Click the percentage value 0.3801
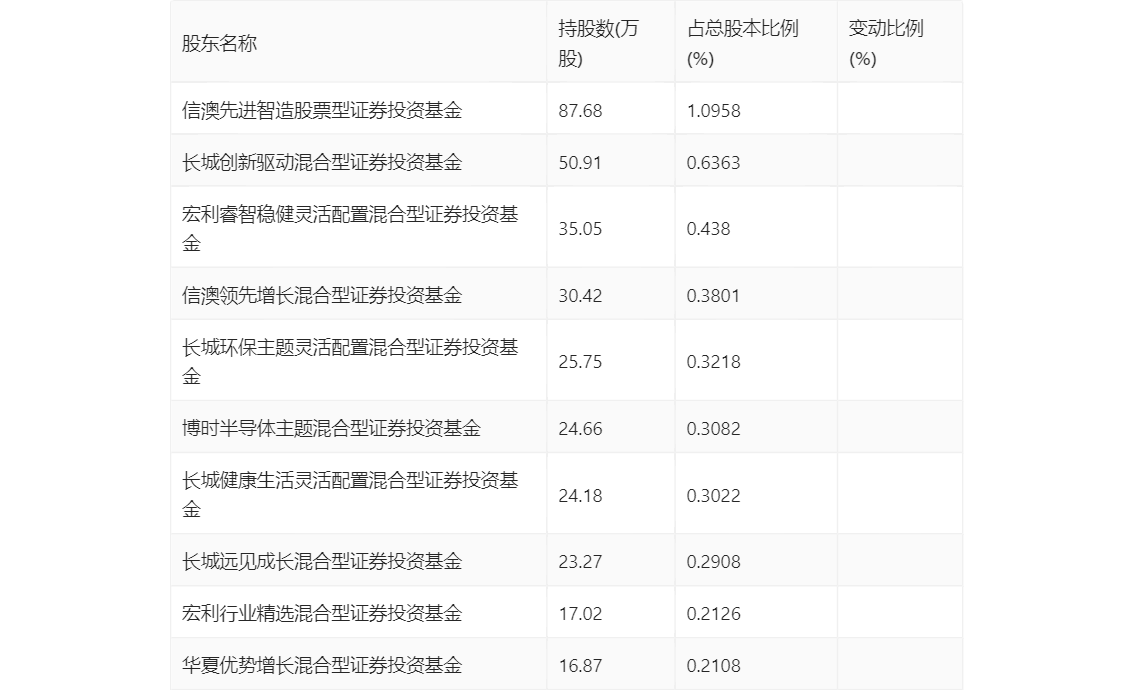The width and height of the screenshot is (1134, 690). tap(713, 296)
